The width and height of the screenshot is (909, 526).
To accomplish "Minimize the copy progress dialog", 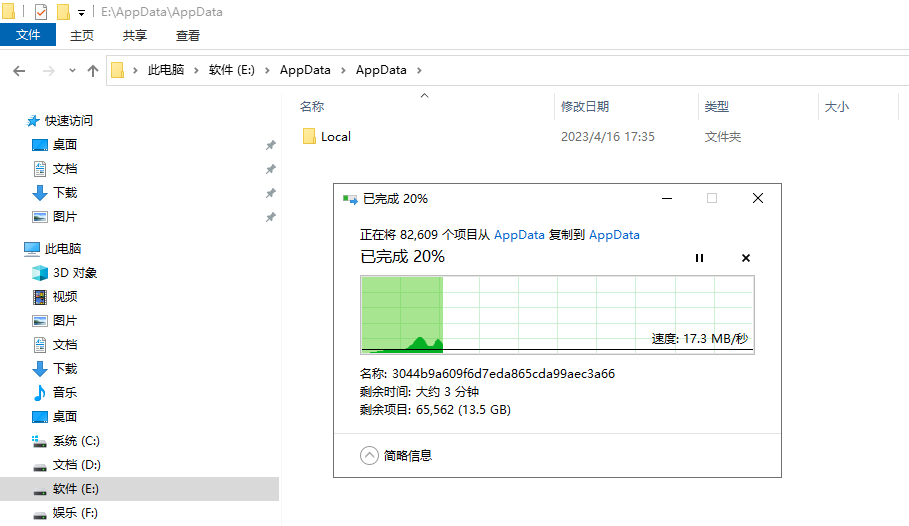I will click(x=667, y=198).
